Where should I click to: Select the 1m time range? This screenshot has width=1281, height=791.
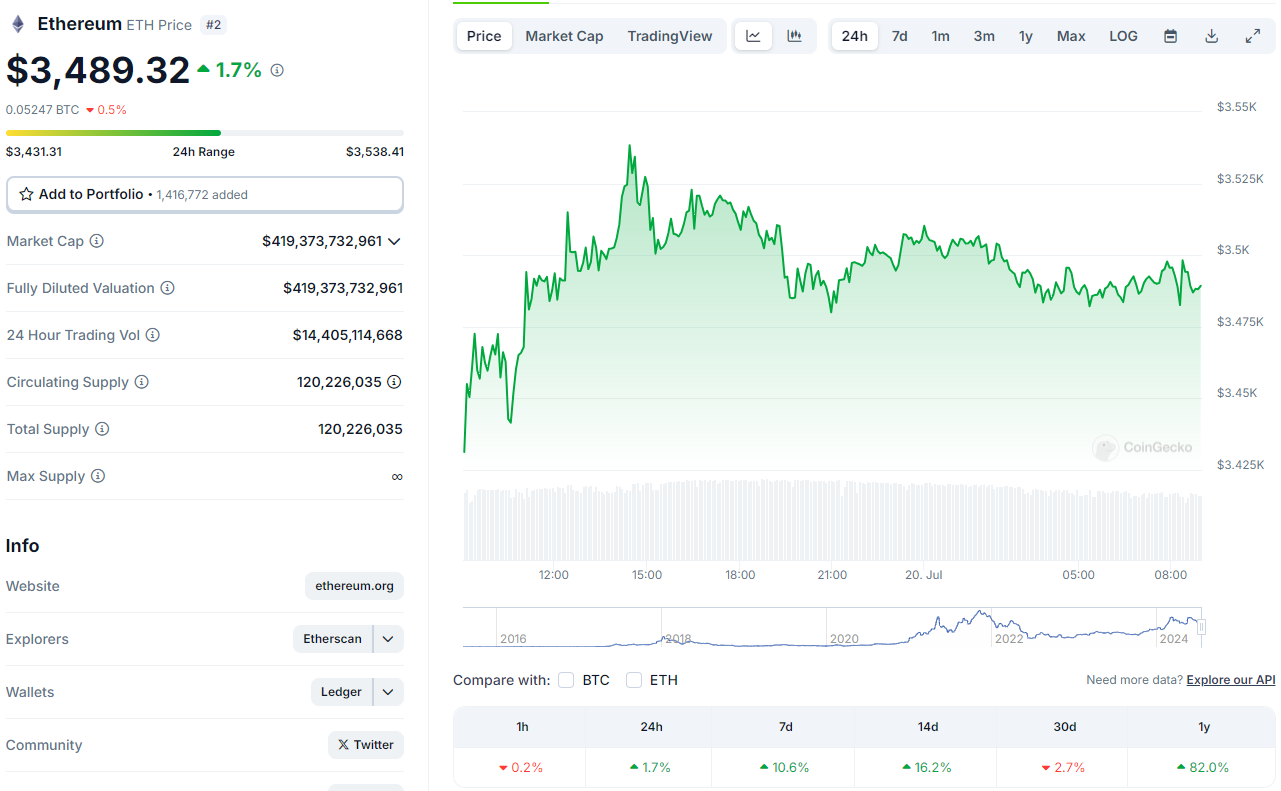941,36
